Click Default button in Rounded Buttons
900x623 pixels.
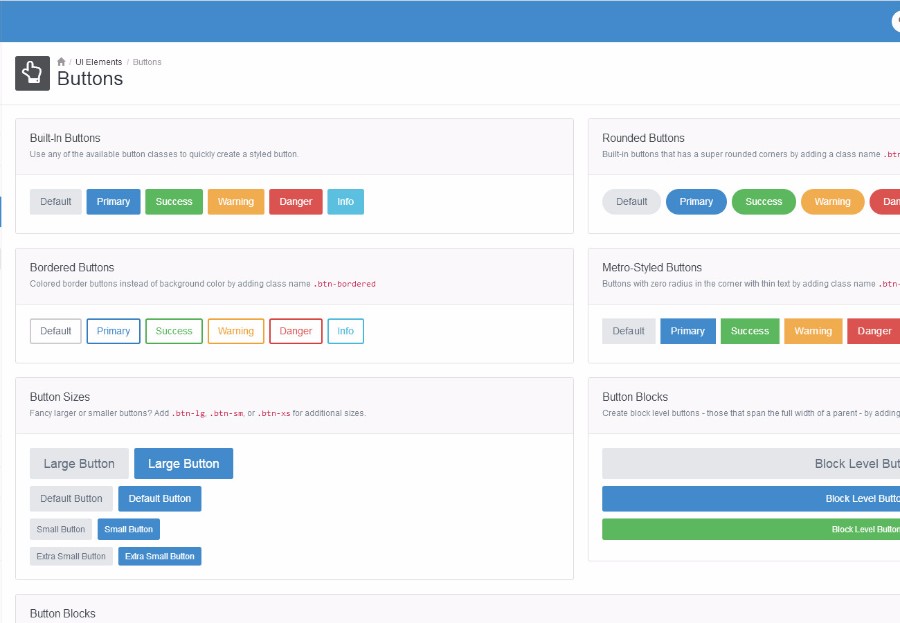631,202
